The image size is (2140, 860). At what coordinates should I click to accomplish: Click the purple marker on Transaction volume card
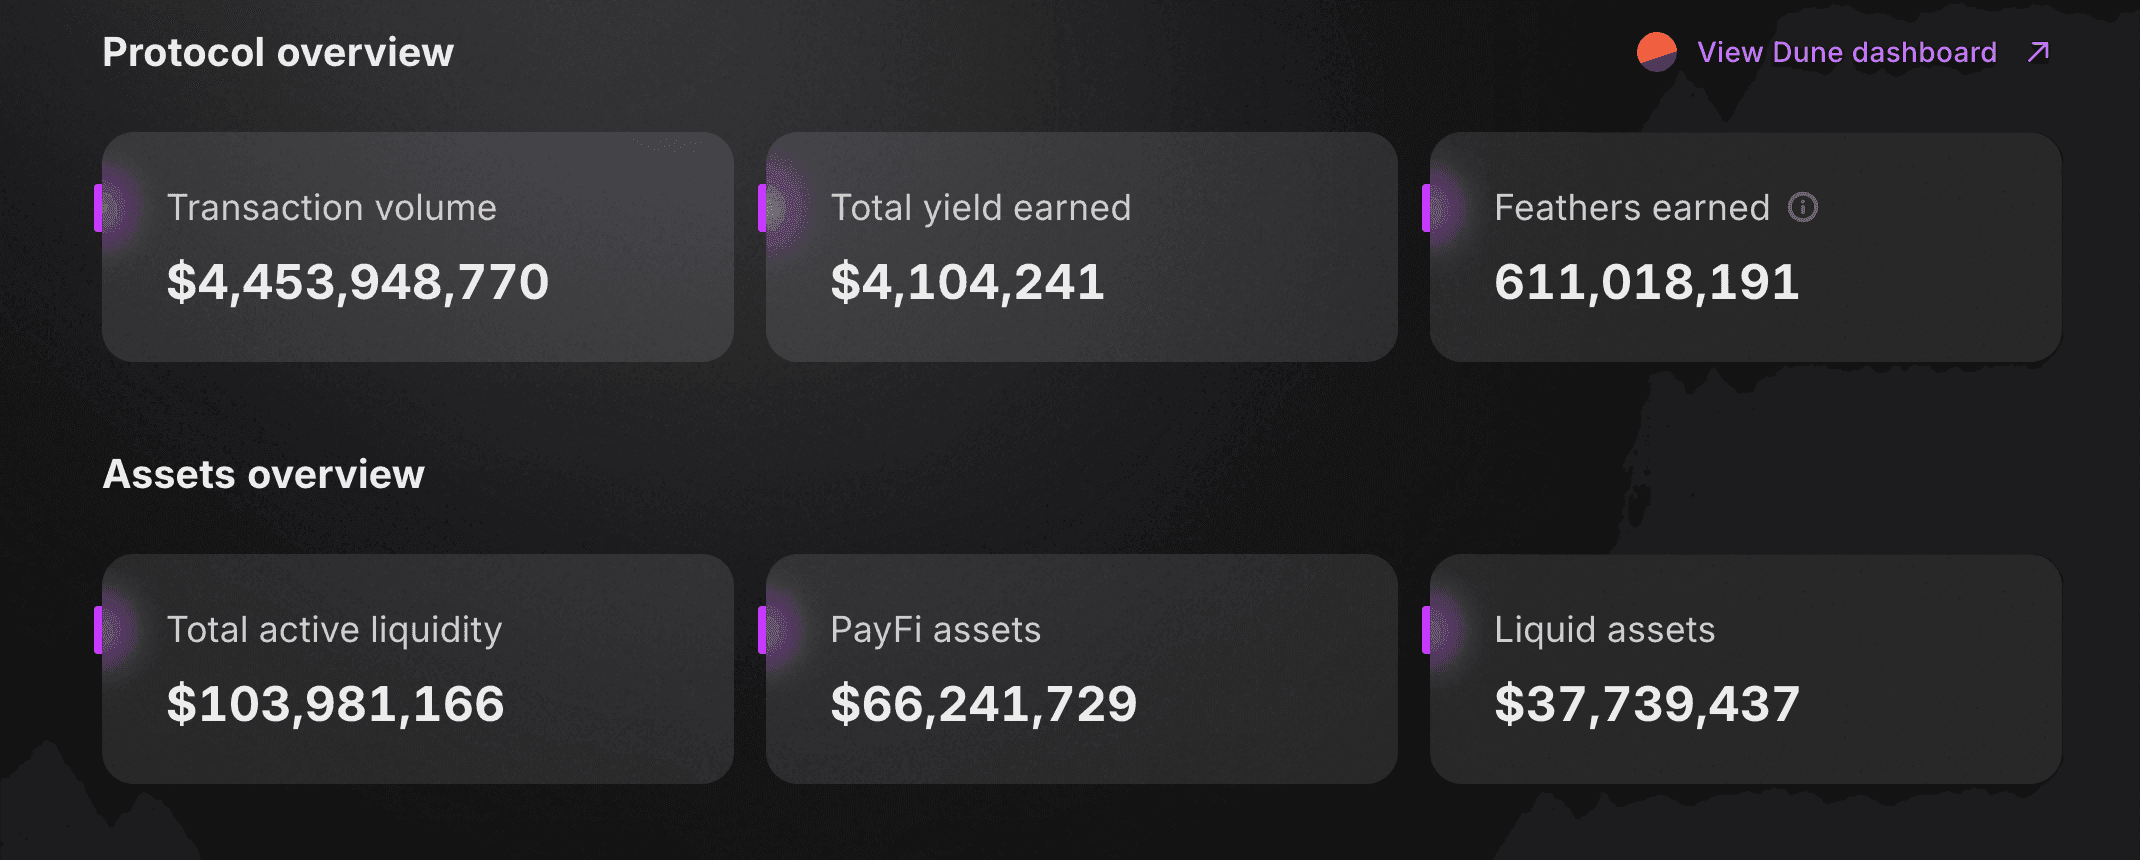click(98, 208)
